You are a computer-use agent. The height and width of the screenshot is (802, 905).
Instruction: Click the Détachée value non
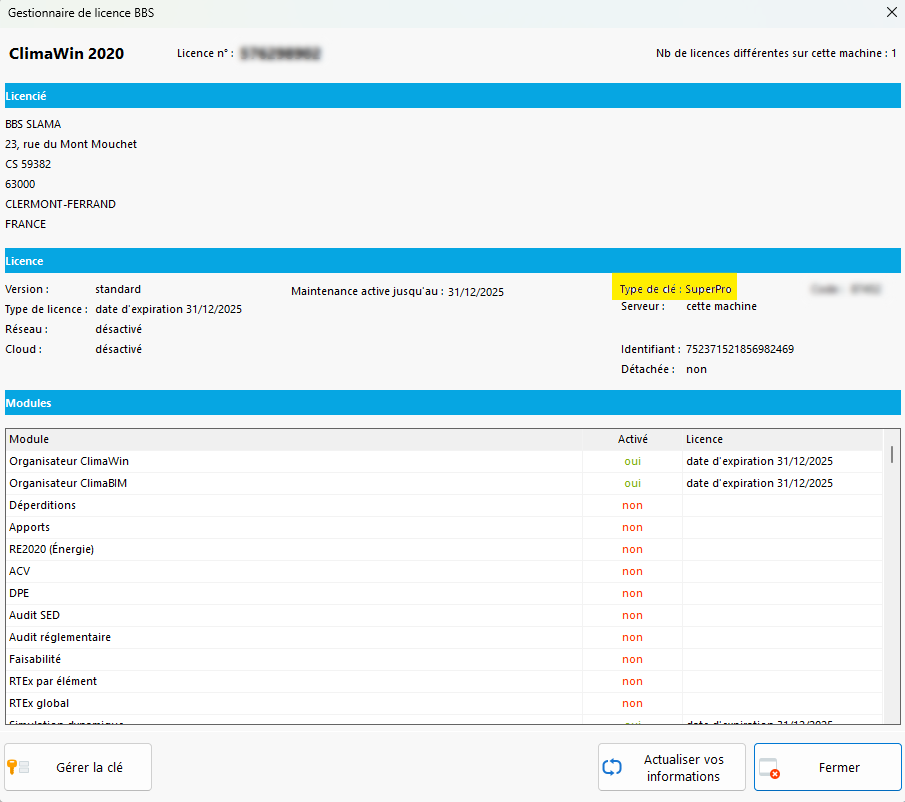697,369
